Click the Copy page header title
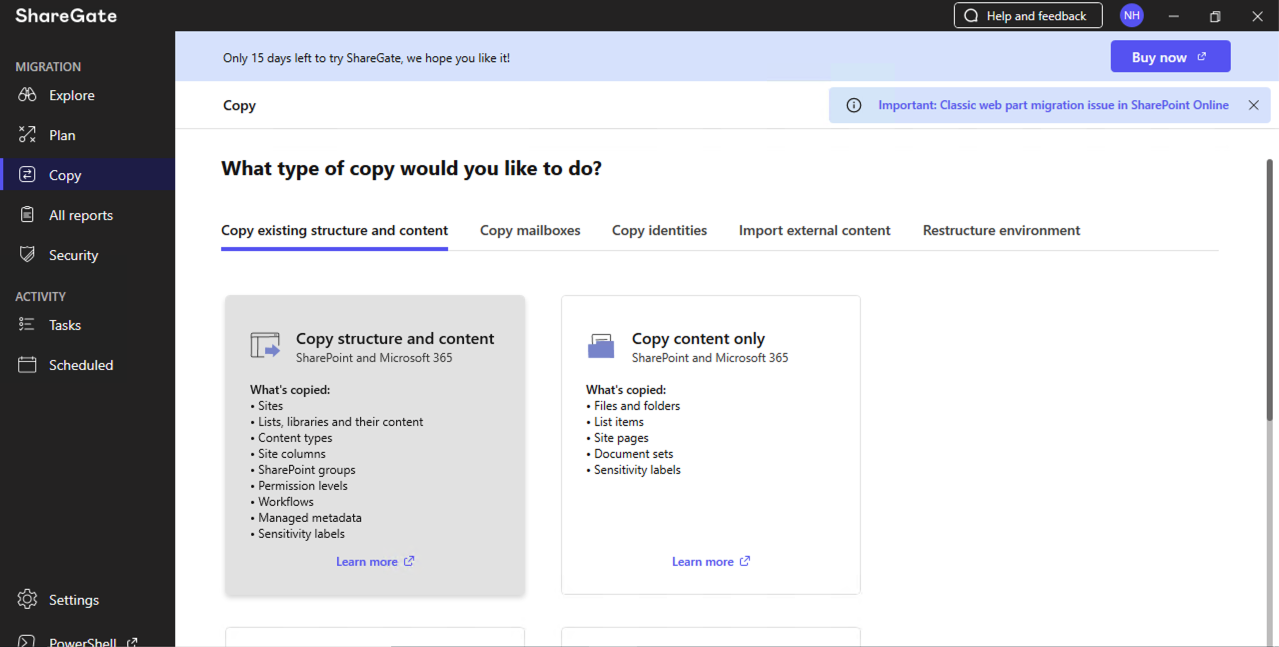 pyautogui.click(x=239, y=105)
